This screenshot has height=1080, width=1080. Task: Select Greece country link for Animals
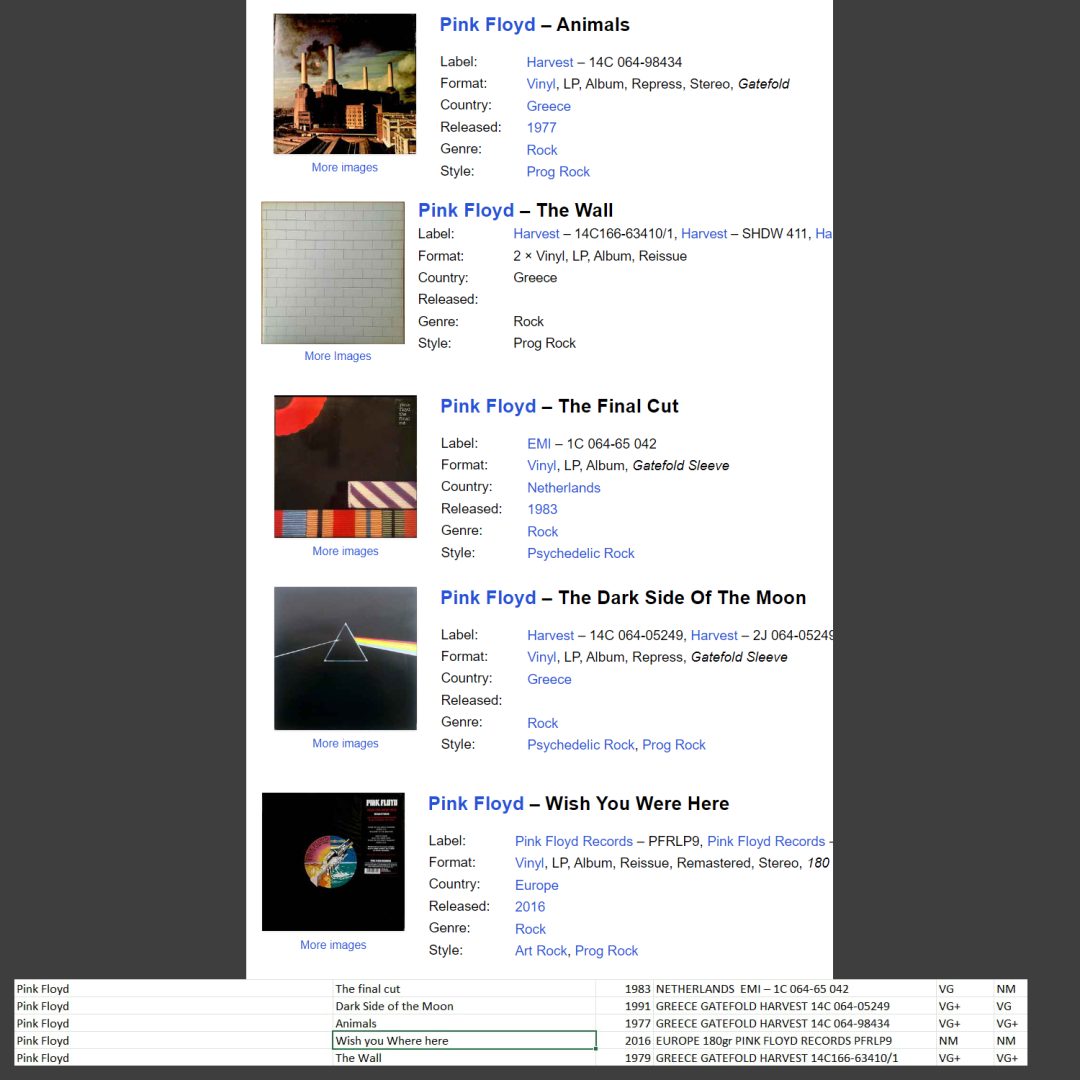coord(548,106)
